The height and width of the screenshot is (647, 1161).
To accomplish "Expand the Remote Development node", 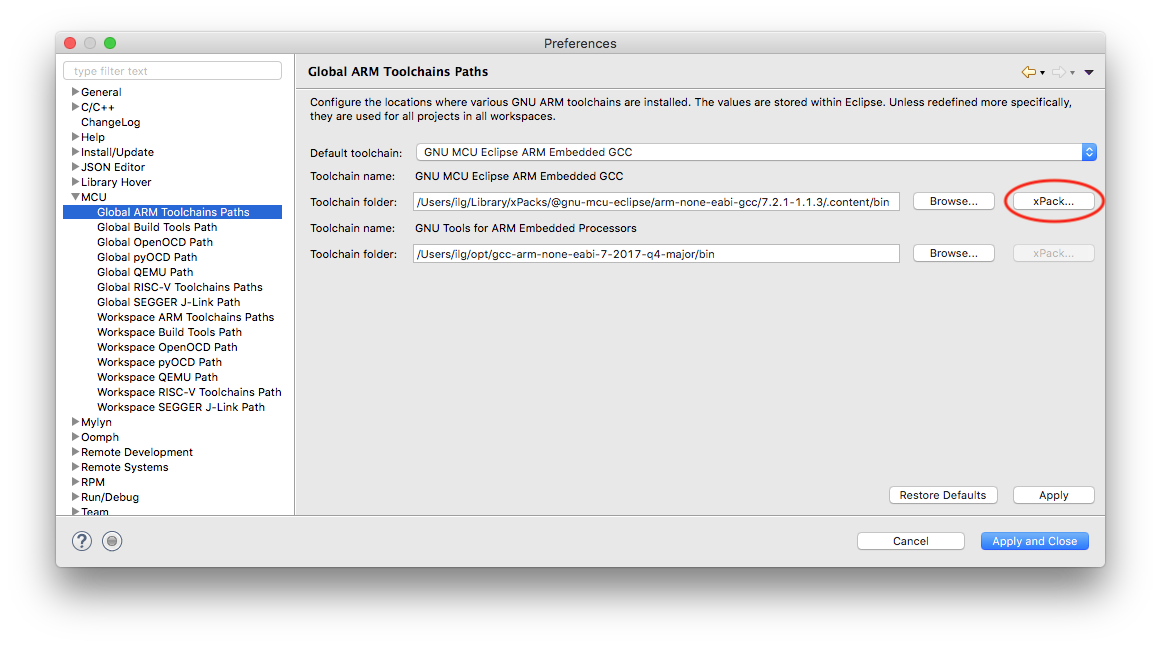I will coord(75,452).
